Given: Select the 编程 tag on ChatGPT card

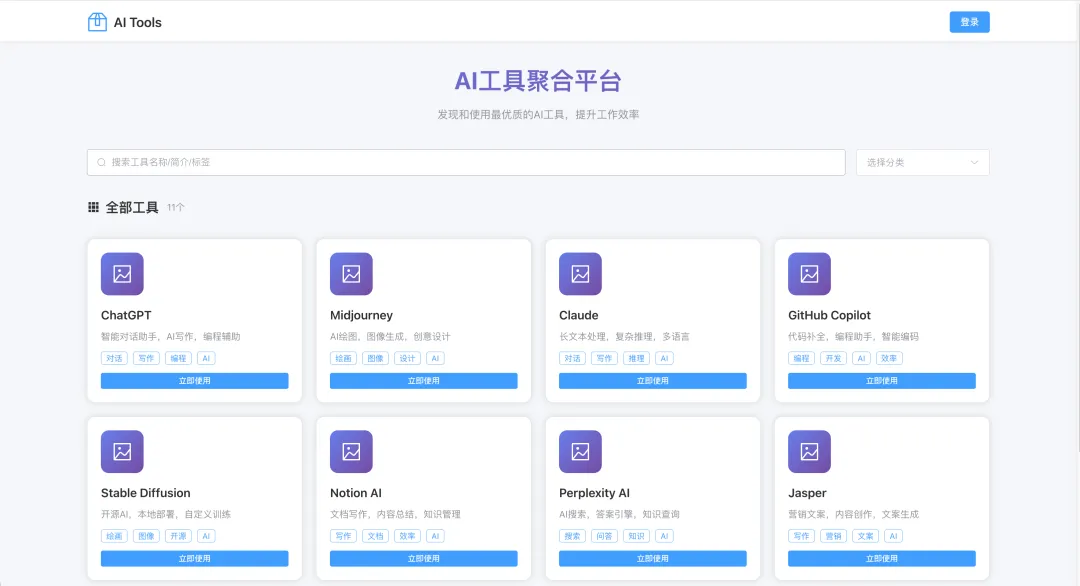Looking at the screenshot, I should (x=178, y=358).
